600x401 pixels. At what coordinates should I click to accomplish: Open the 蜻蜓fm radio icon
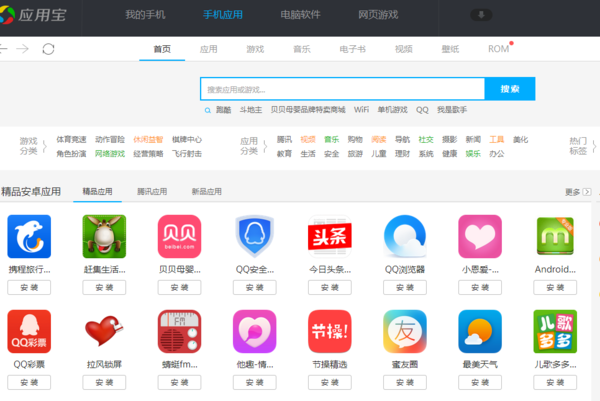tap(179, 331)
